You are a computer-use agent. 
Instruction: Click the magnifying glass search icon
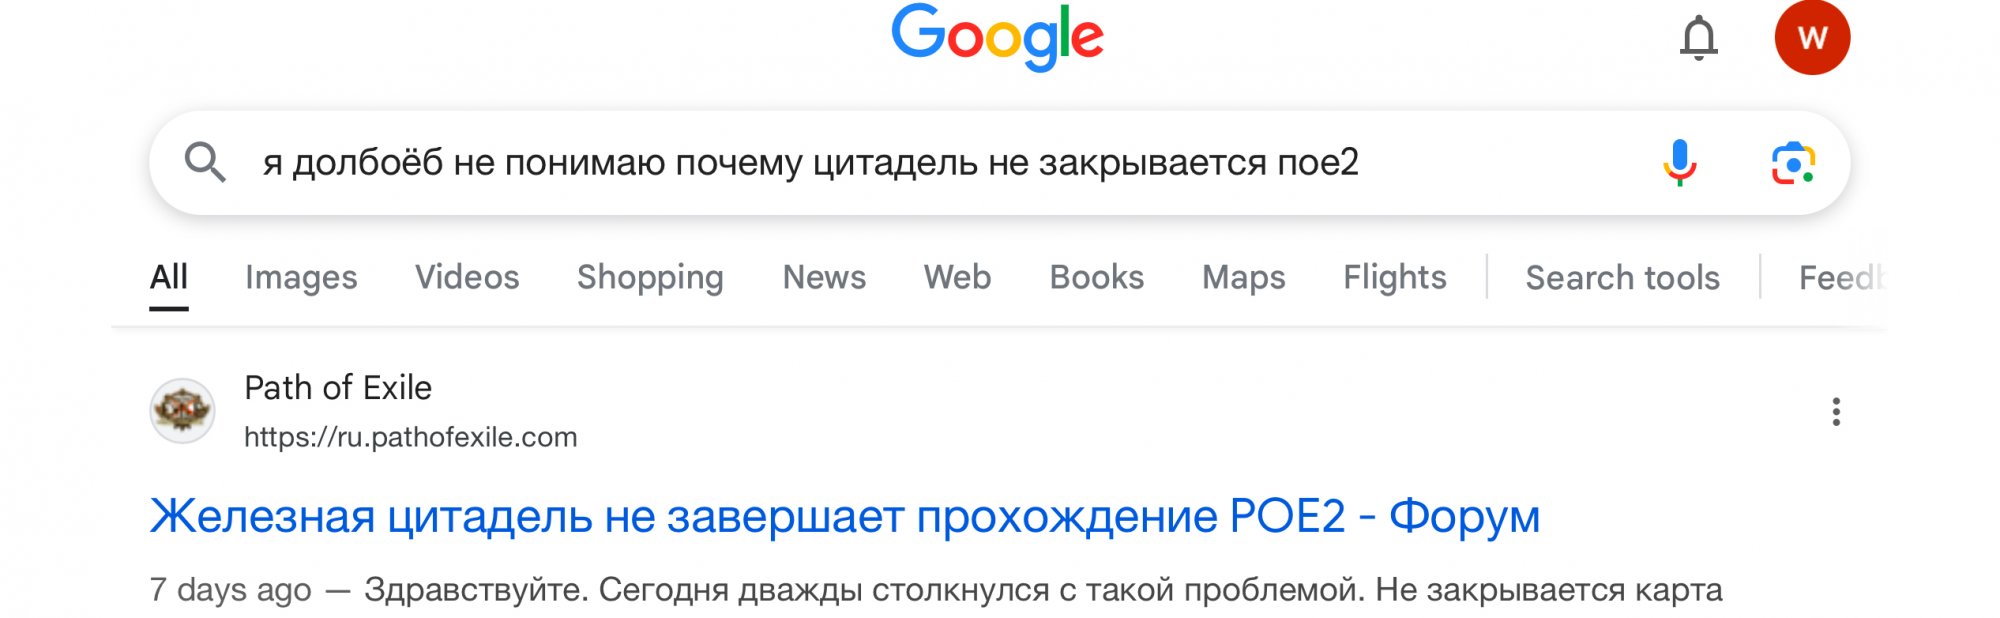pyautogui.click(x=205, y=162)
